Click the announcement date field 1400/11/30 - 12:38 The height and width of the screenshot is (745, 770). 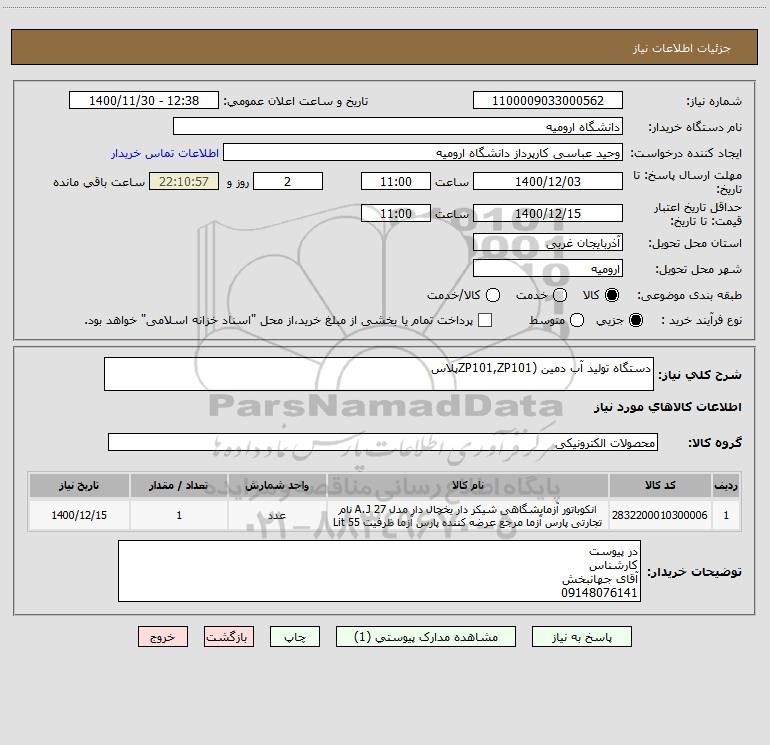pos(144,101)
